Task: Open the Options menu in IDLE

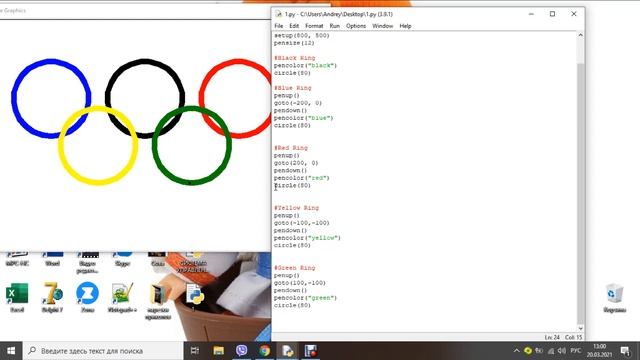Action: tap(356, 26)
